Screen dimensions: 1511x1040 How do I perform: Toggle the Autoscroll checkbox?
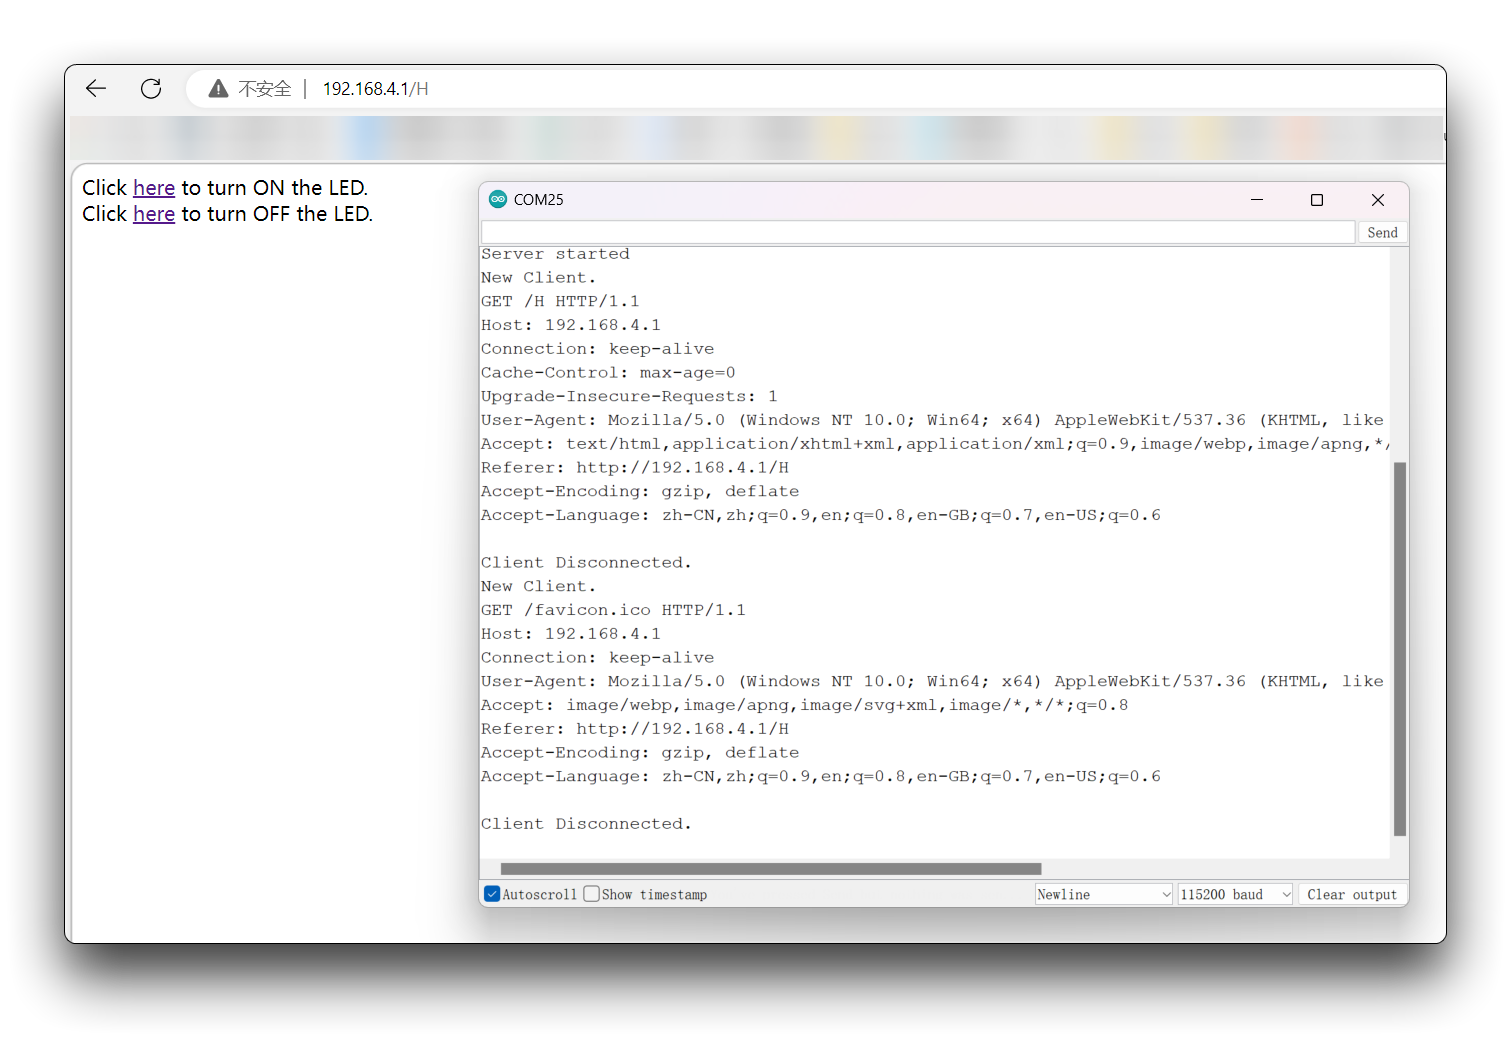(492, 894)
